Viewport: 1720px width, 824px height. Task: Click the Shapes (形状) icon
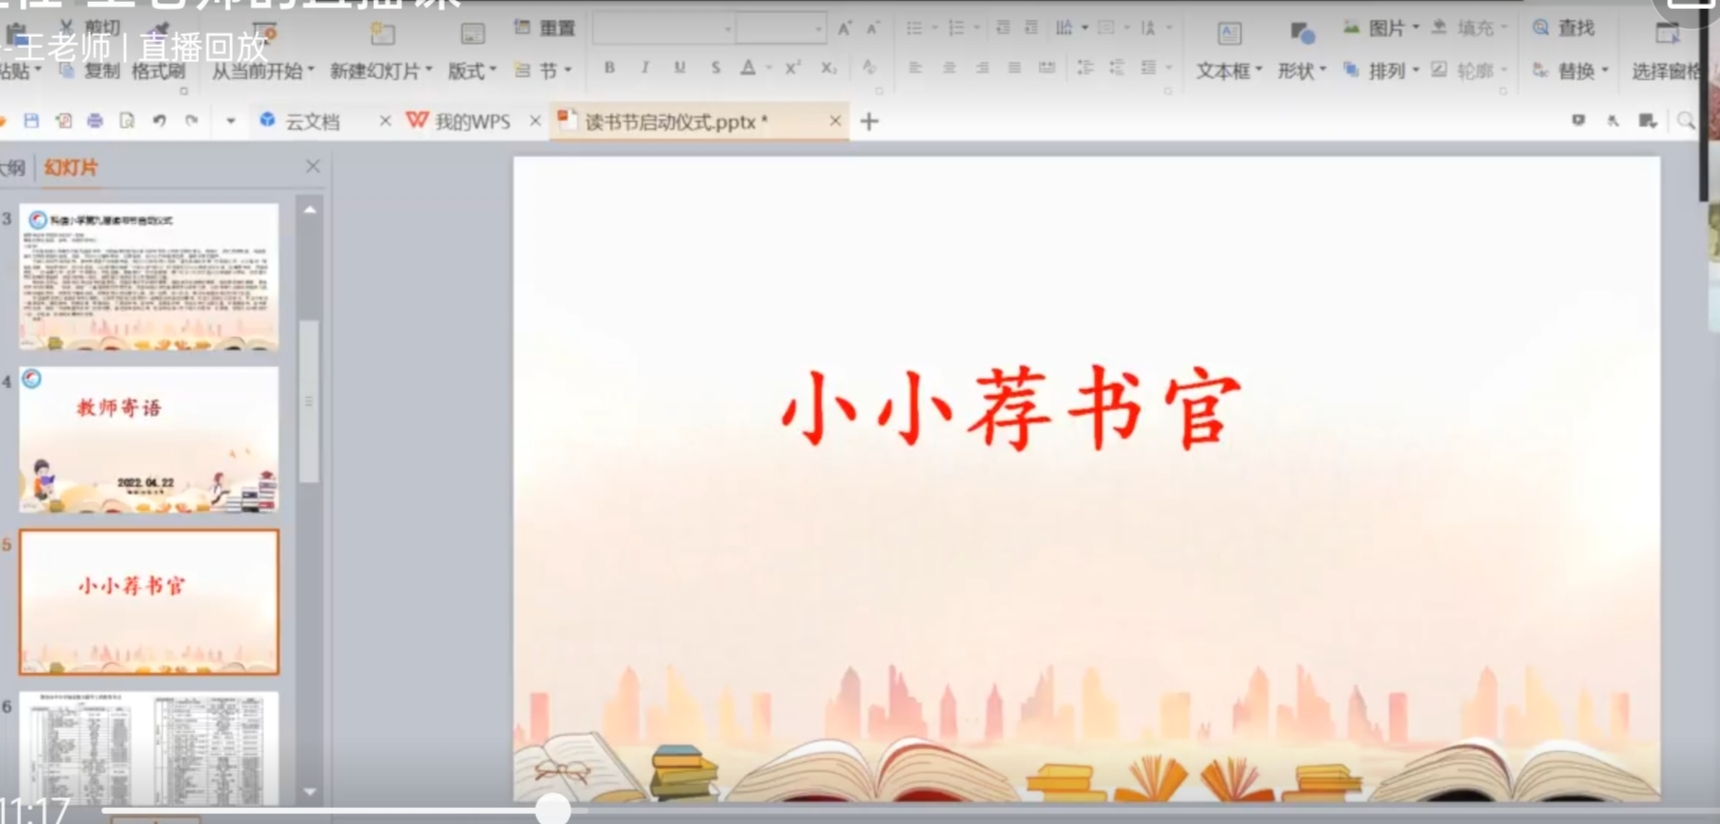[x=1301, y=35]
